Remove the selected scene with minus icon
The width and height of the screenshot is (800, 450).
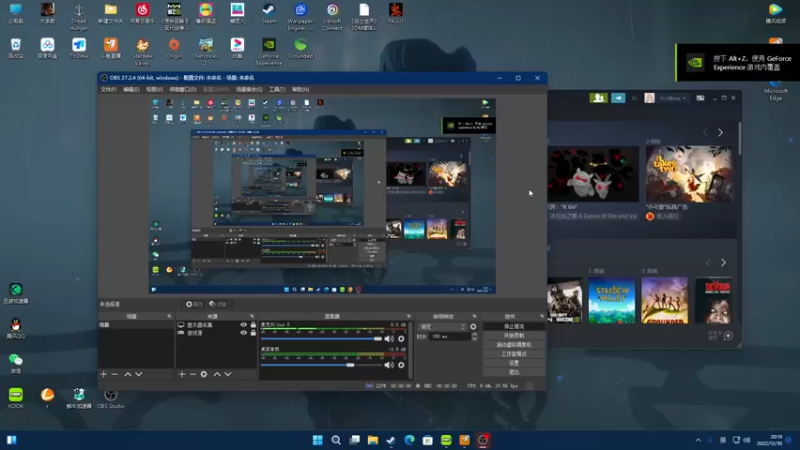click(x=114, y=374)
